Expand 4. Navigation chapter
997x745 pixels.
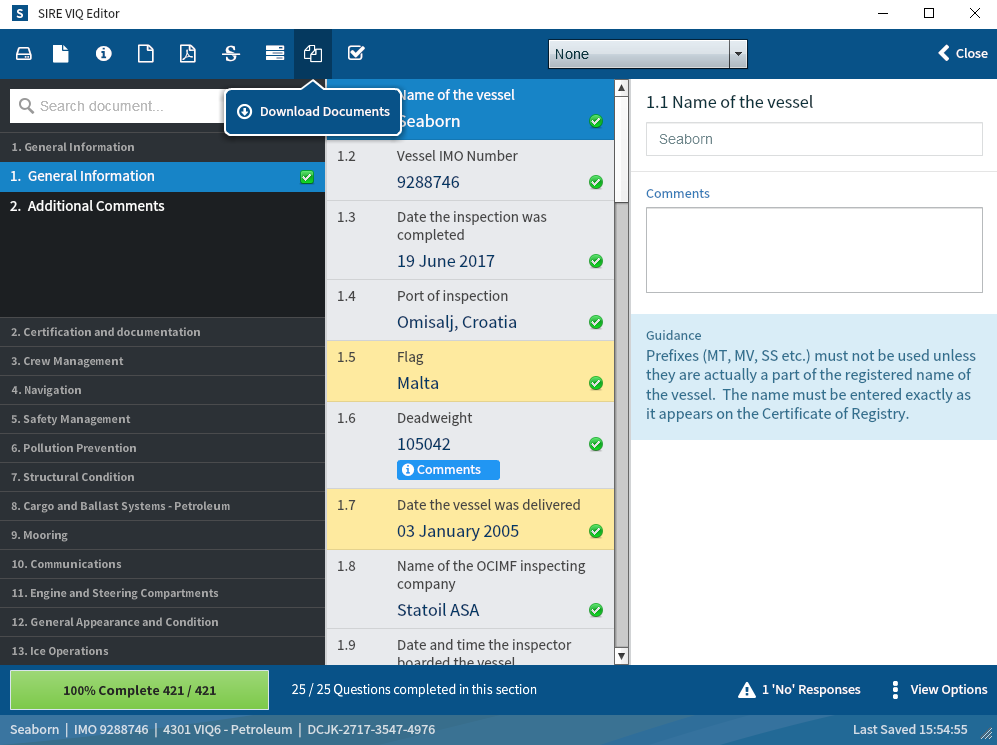pos(162,390)
